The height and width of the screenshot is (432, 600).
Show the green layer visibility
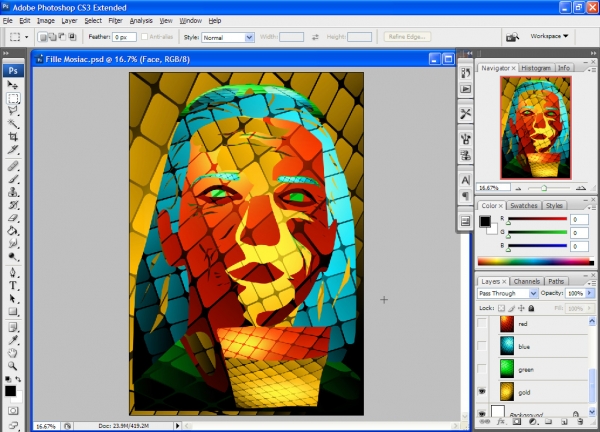(x=482, y=369)
